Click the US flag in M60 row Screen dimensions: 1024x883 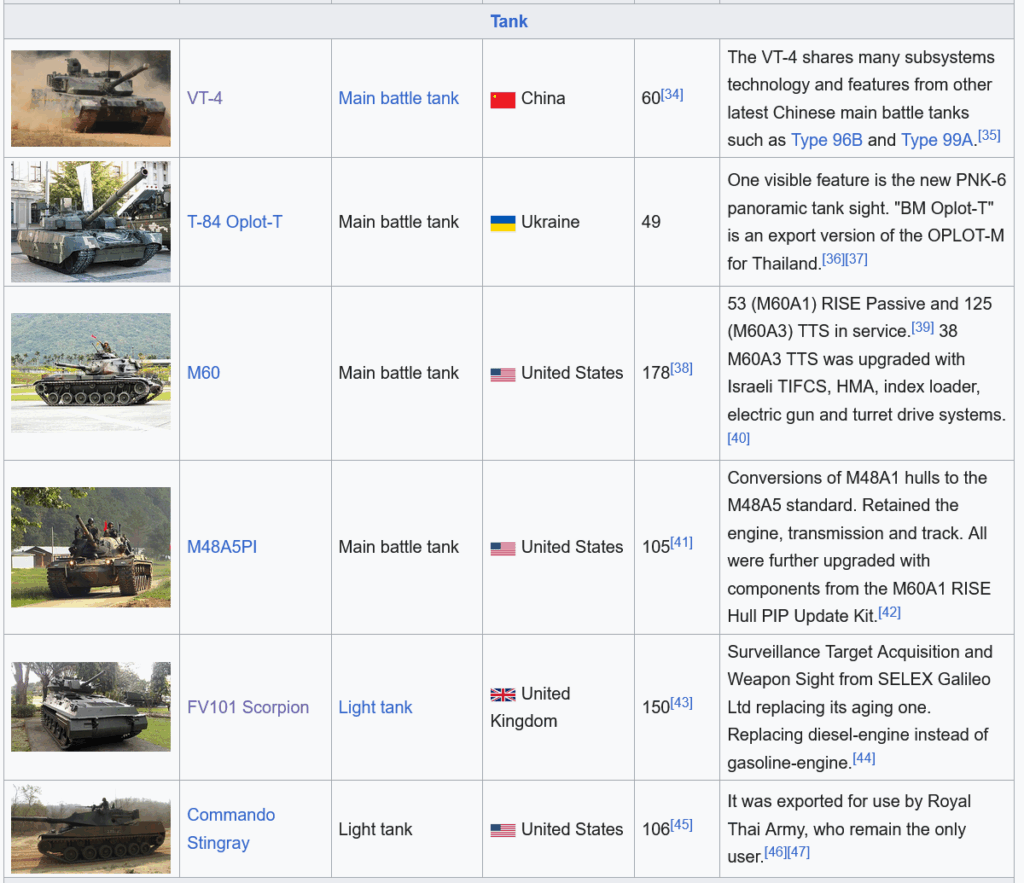[503, 374]
